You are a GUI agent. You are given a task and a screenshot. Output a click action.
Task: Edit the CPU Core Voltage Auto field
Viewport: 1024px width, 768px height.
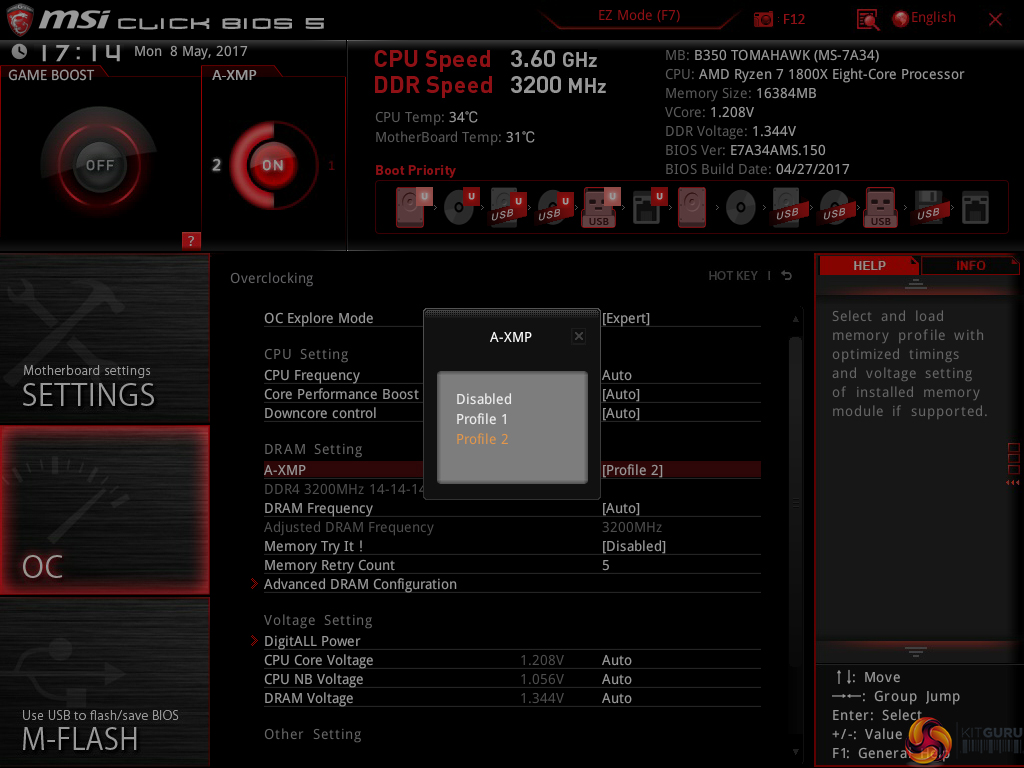pyautogui.click(x=616, y=660)
